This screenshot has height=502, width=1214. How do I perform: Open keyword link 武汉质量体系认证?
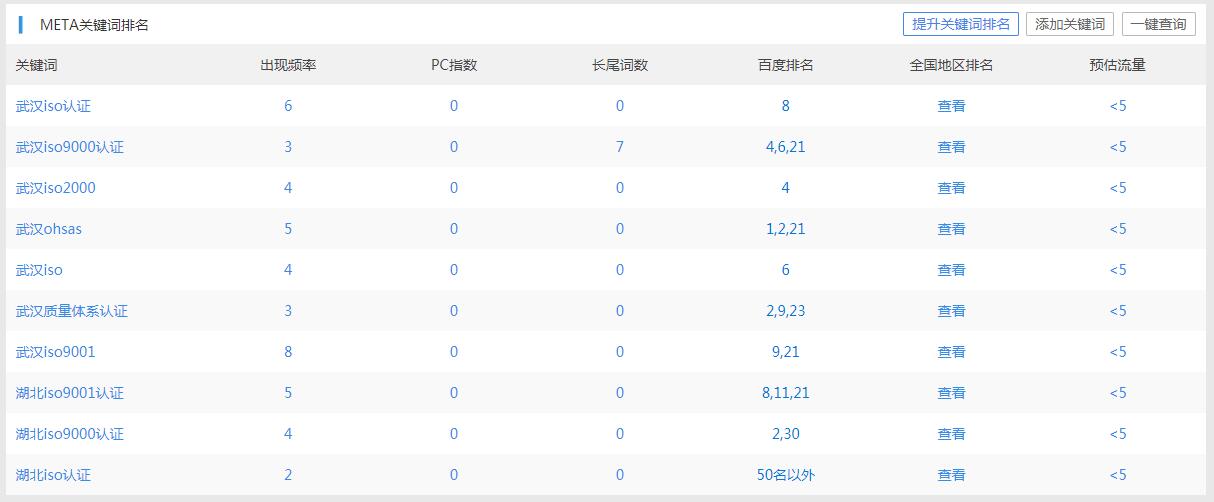[72, 311]
